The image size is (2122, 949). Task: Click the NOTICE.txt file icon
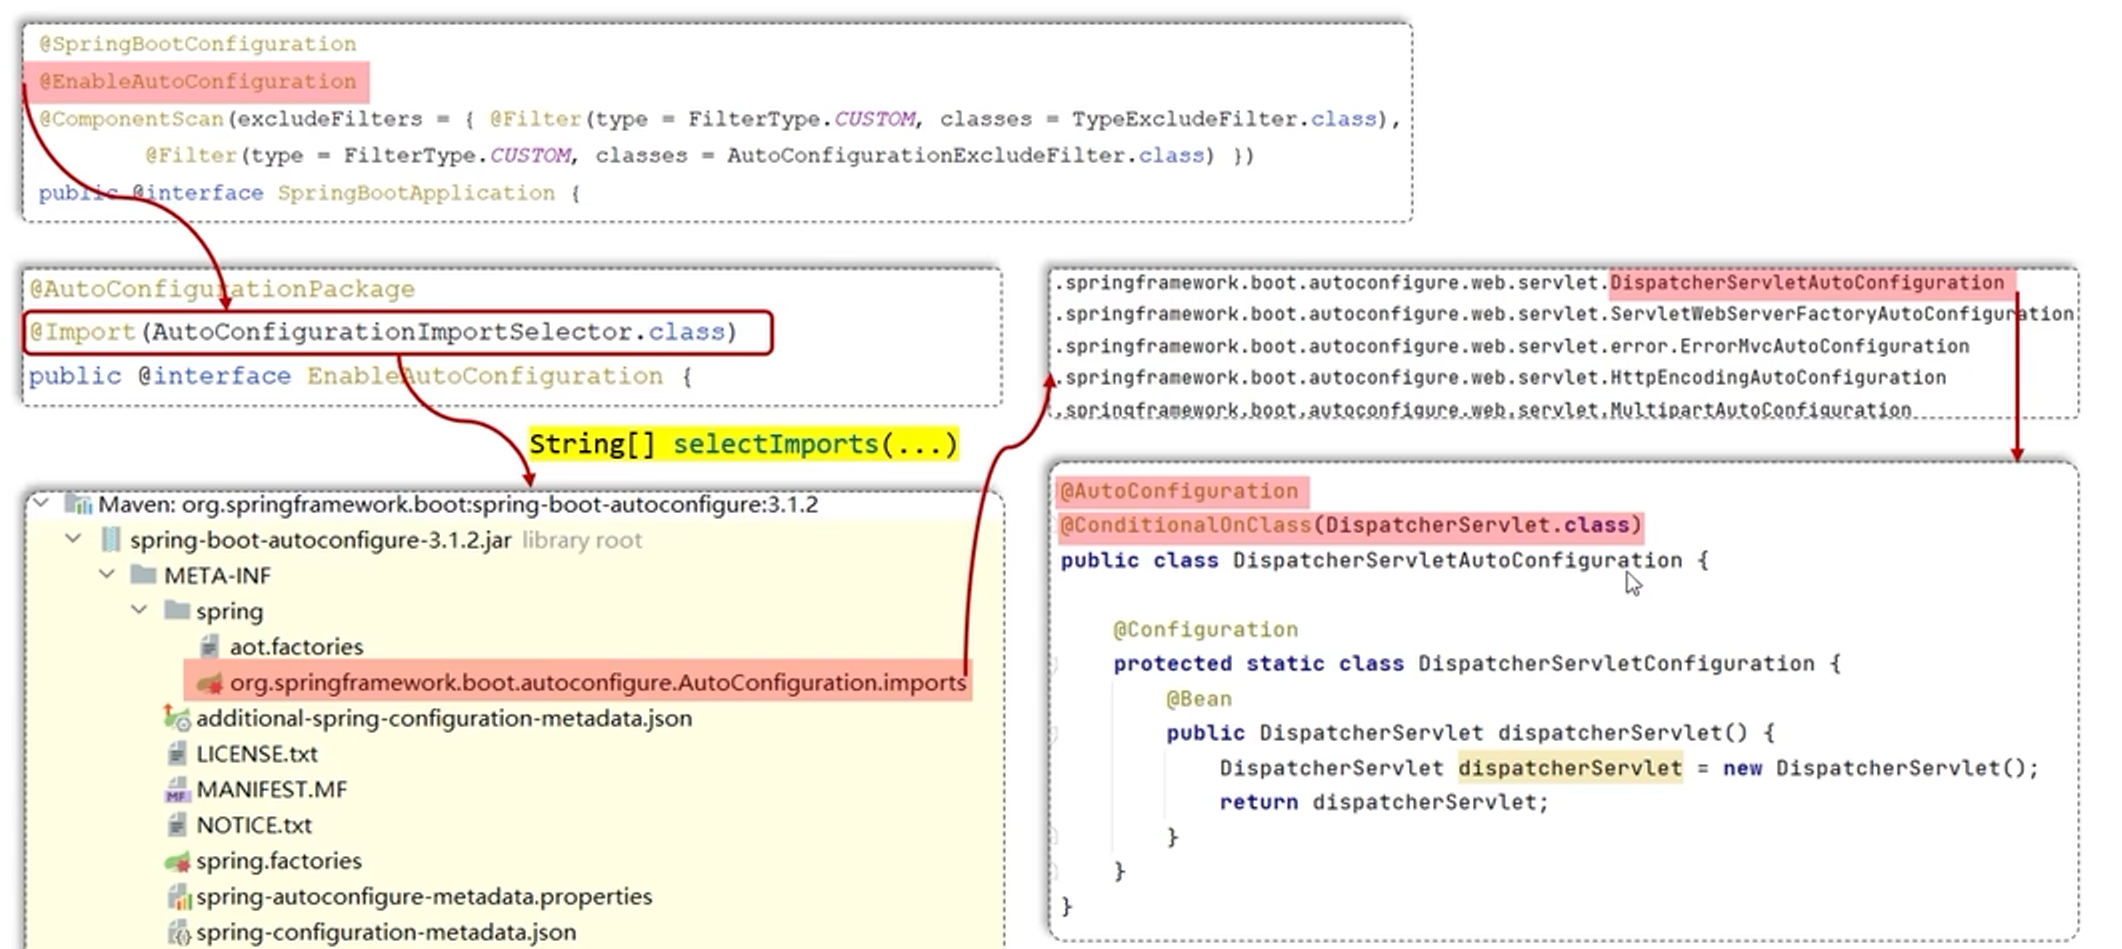click(177, 825)
